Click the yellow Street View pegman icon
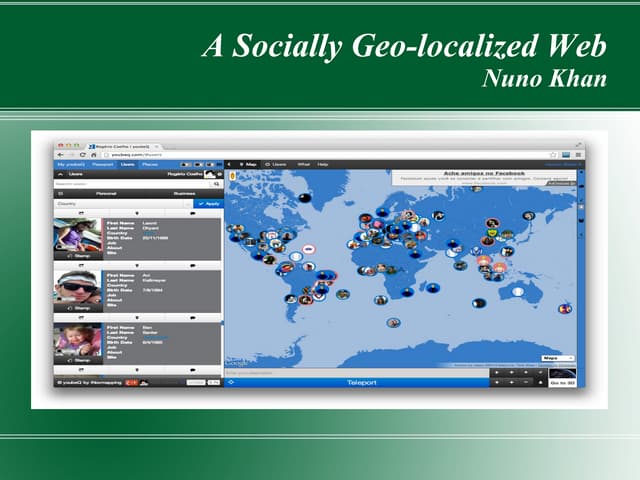This screenshot has width=640, height=480. tap(232, 177)
